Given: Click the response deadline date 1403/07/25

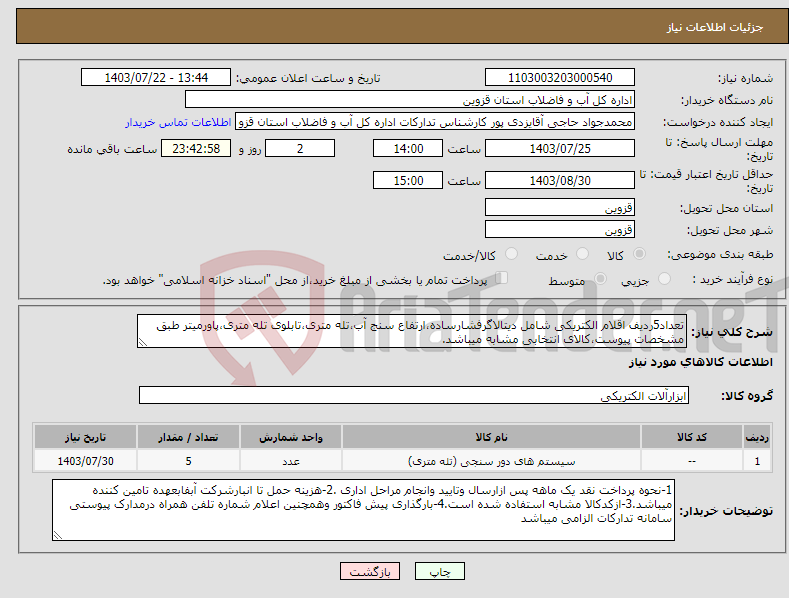Looking at the screenshot, I should coord(560,148).
